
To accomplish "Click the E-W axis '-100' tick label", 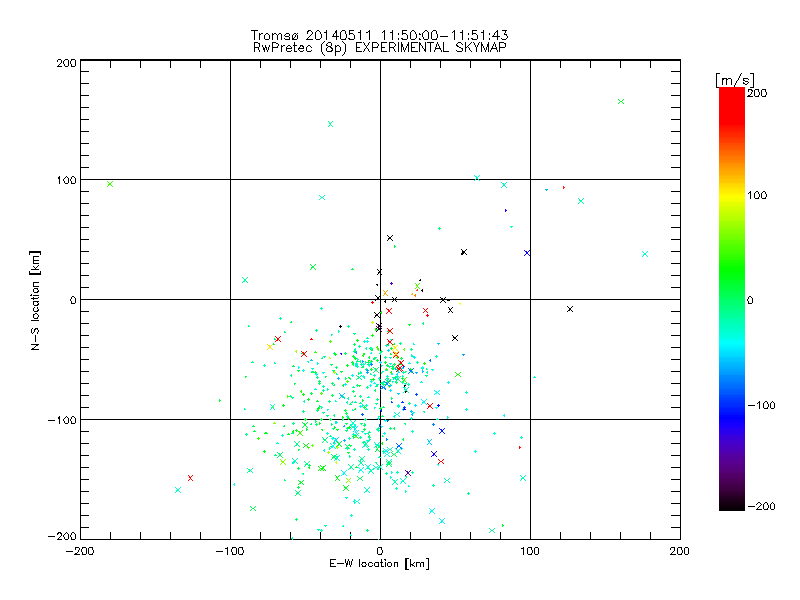I will click(230, 551).
